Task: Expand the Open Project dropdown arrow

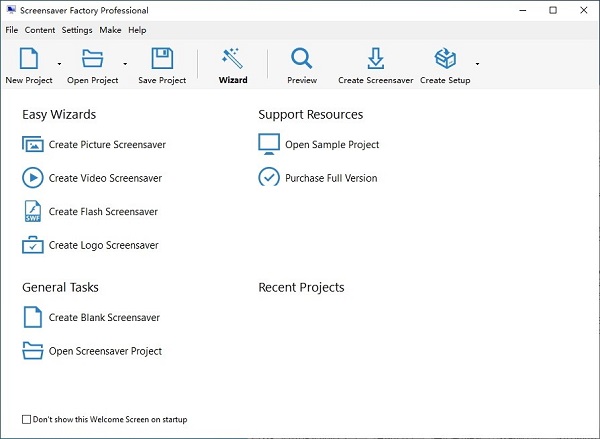Action: pos(125,64)
